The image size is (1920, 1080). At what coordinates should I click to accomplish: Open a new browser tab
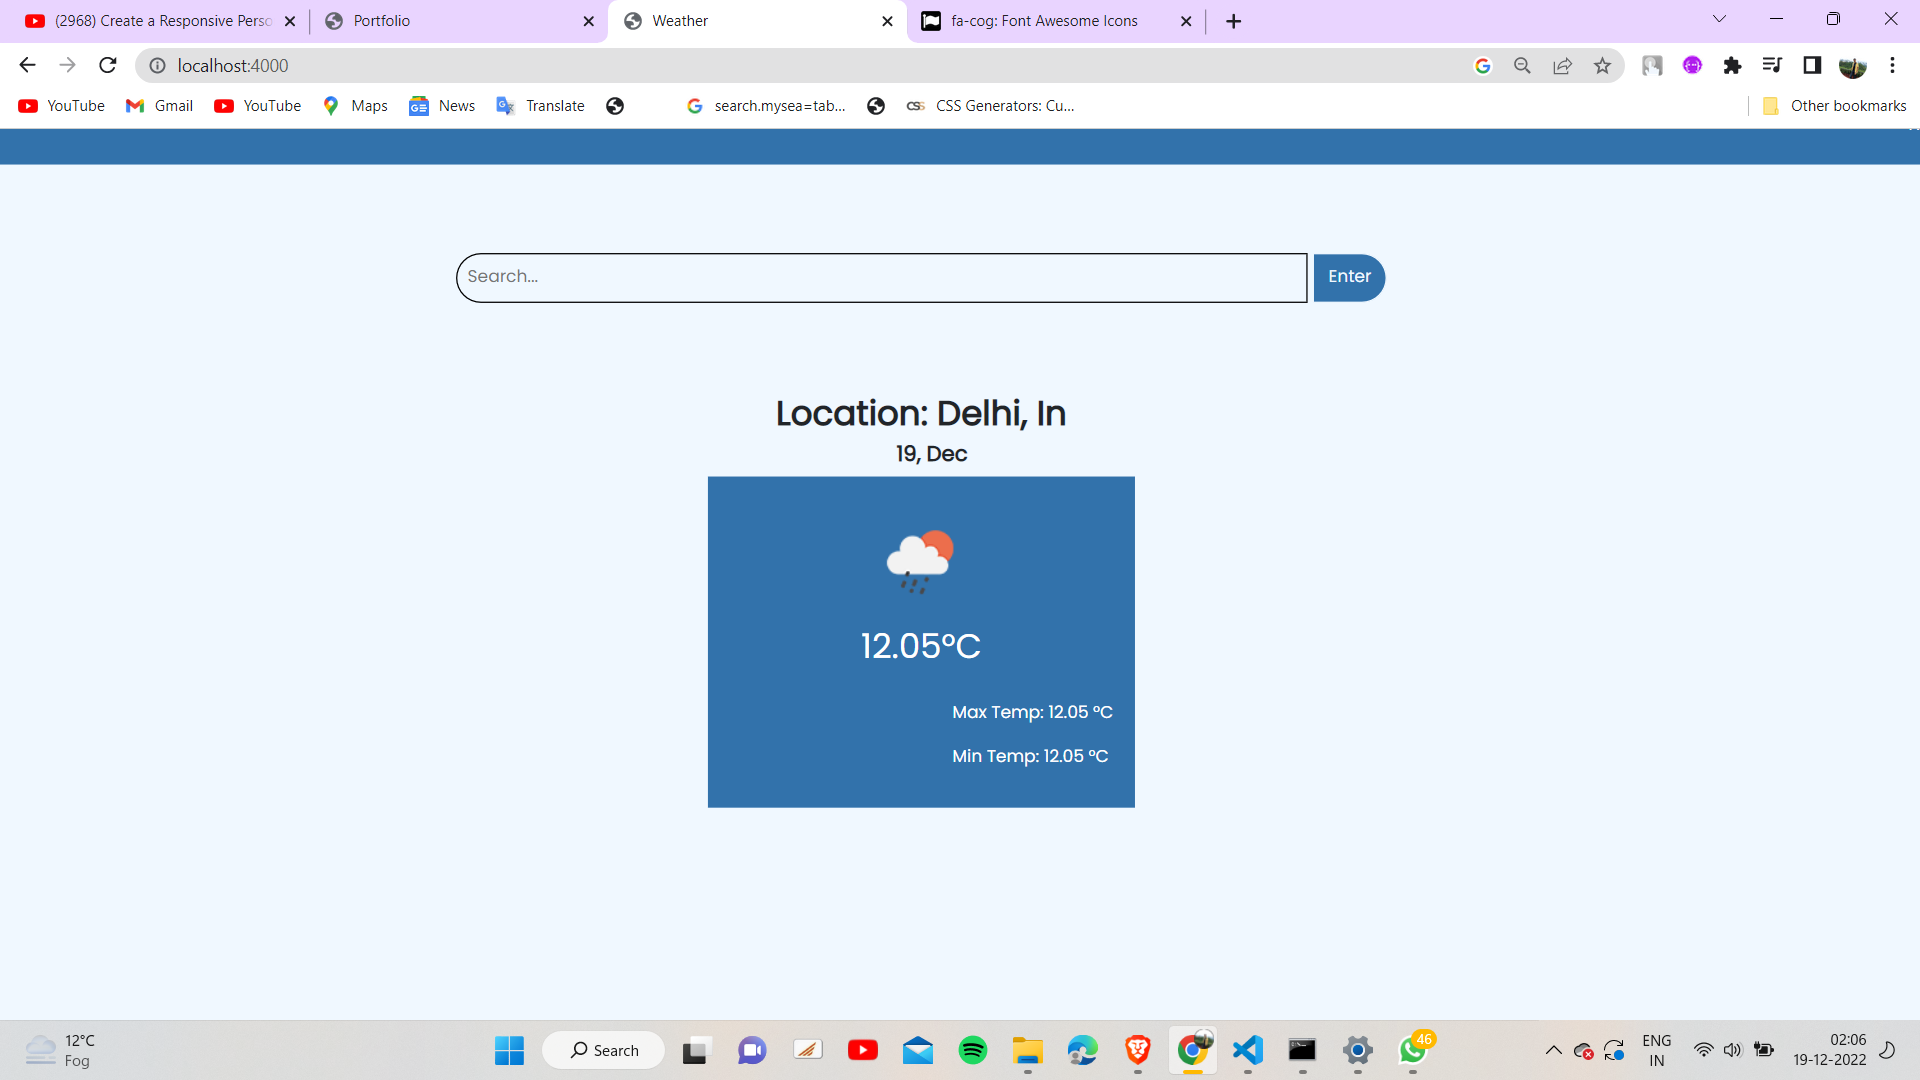[x=1233, y=20]
